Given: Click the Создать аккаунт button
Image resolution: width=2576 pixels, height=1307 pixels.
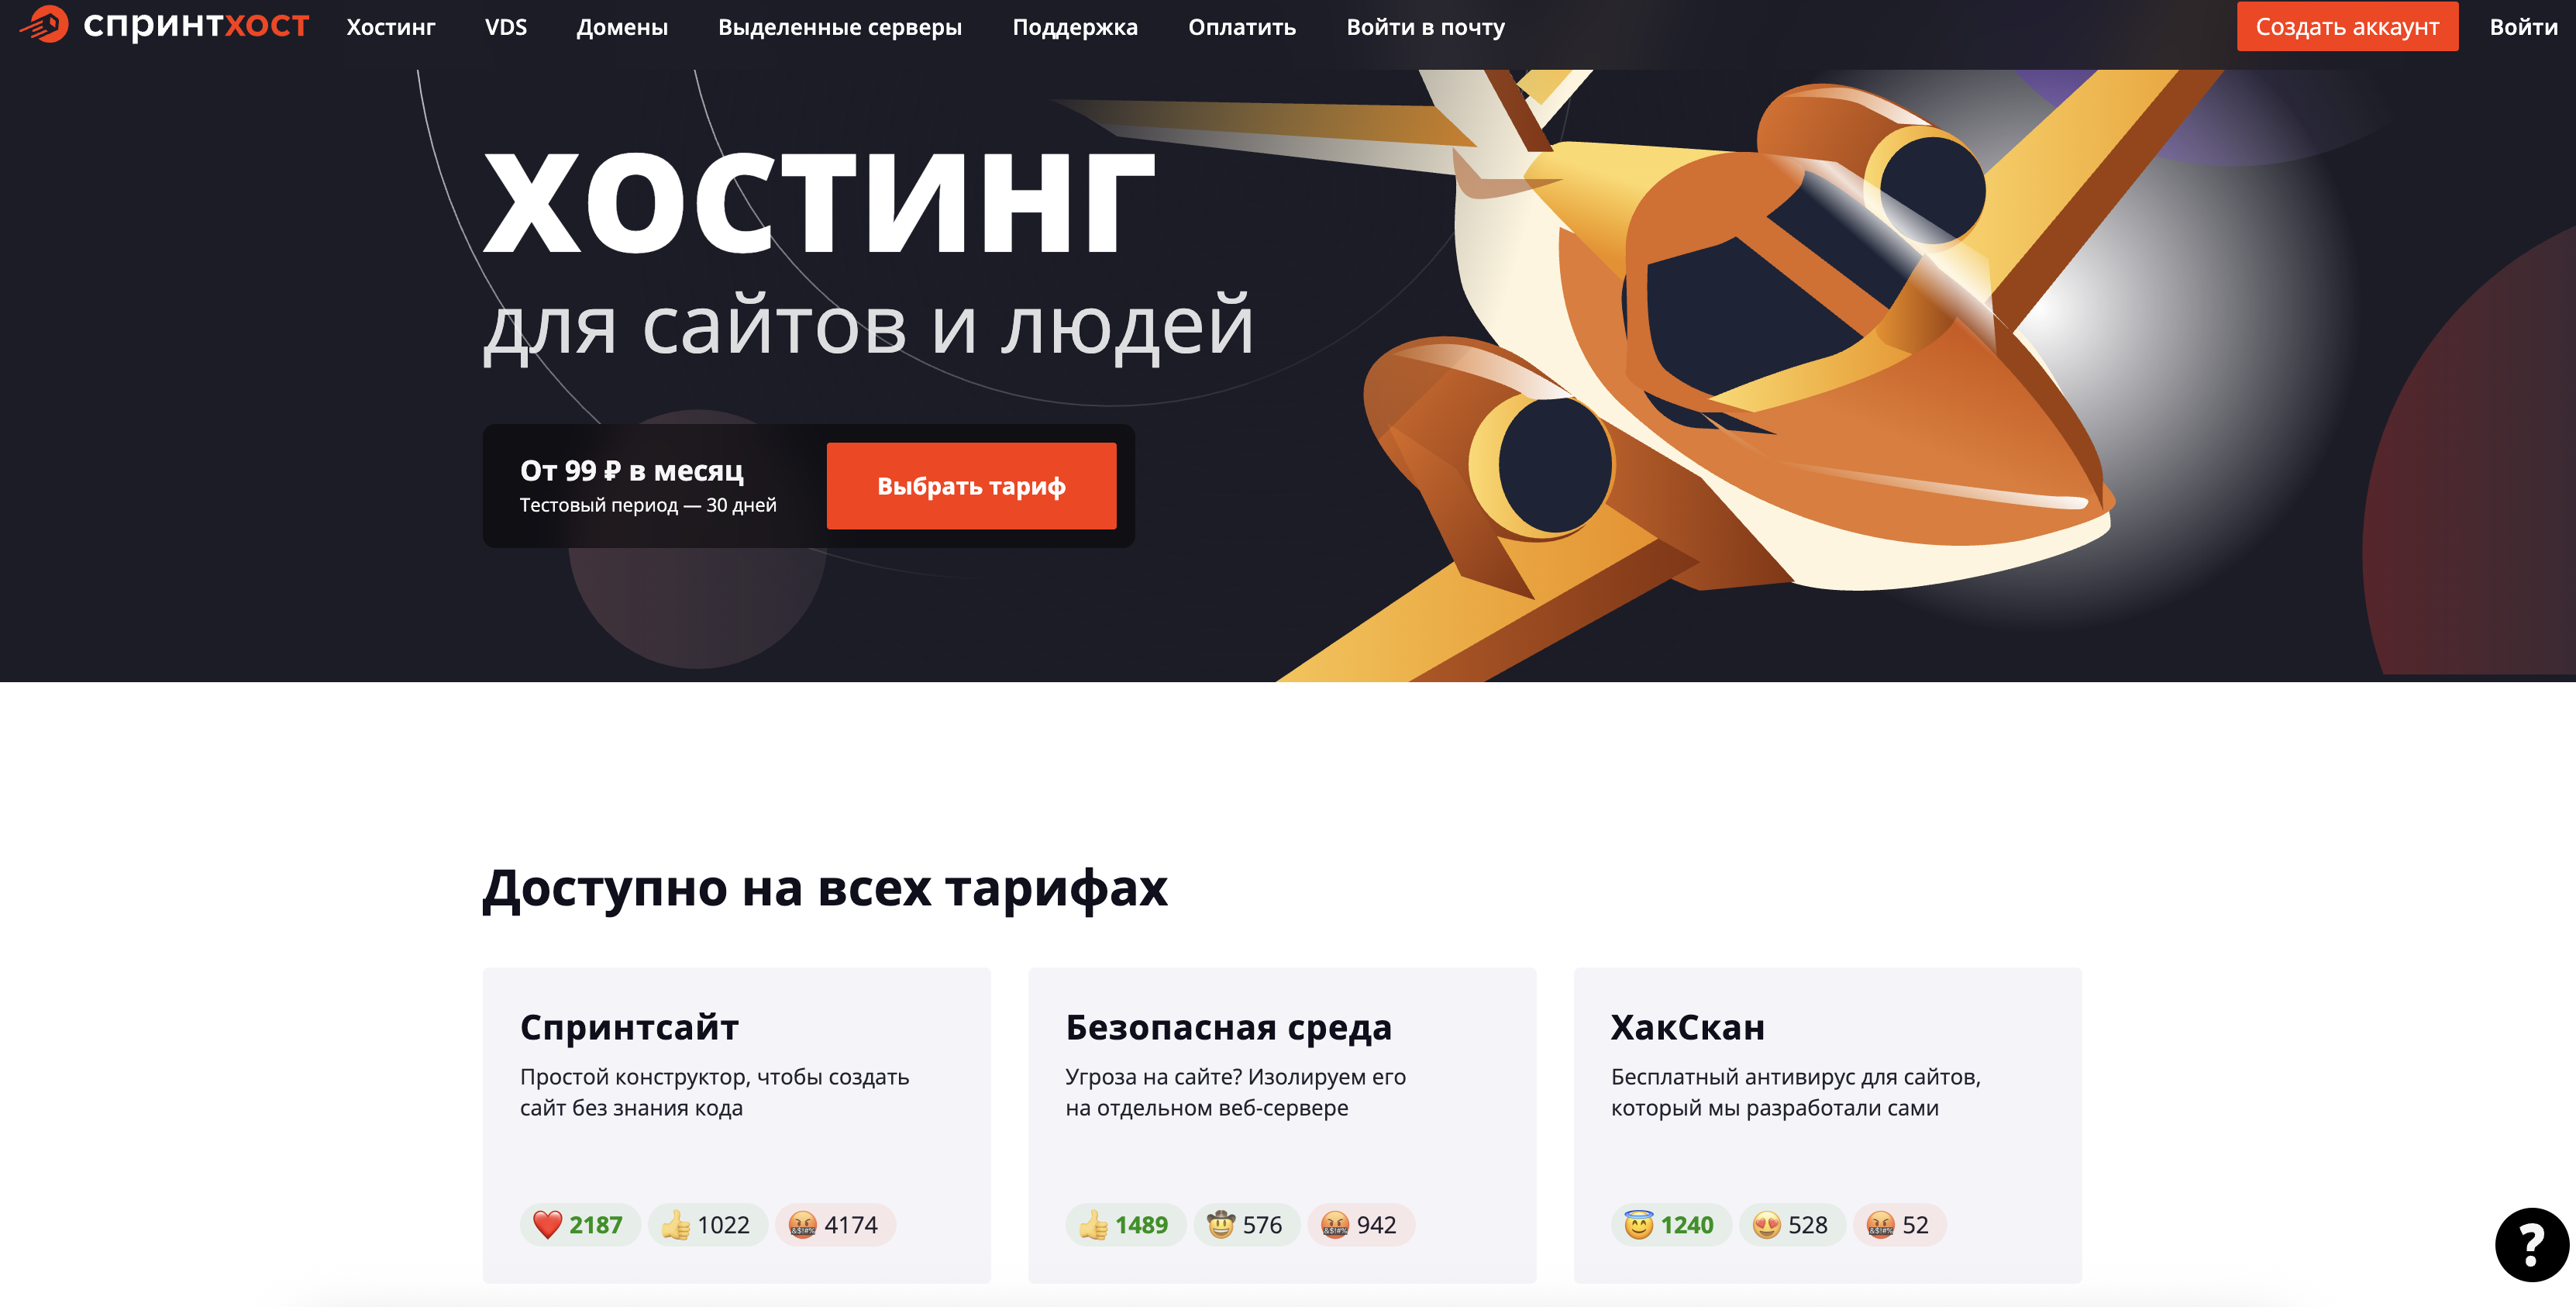Looking at the screenshot, I should (2347, 27).
